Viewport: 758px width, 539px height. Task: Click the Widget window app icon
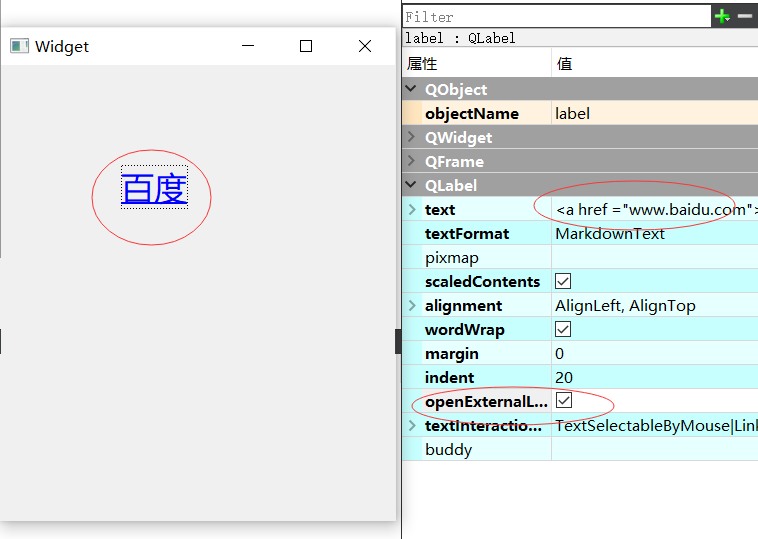[19, 46]
